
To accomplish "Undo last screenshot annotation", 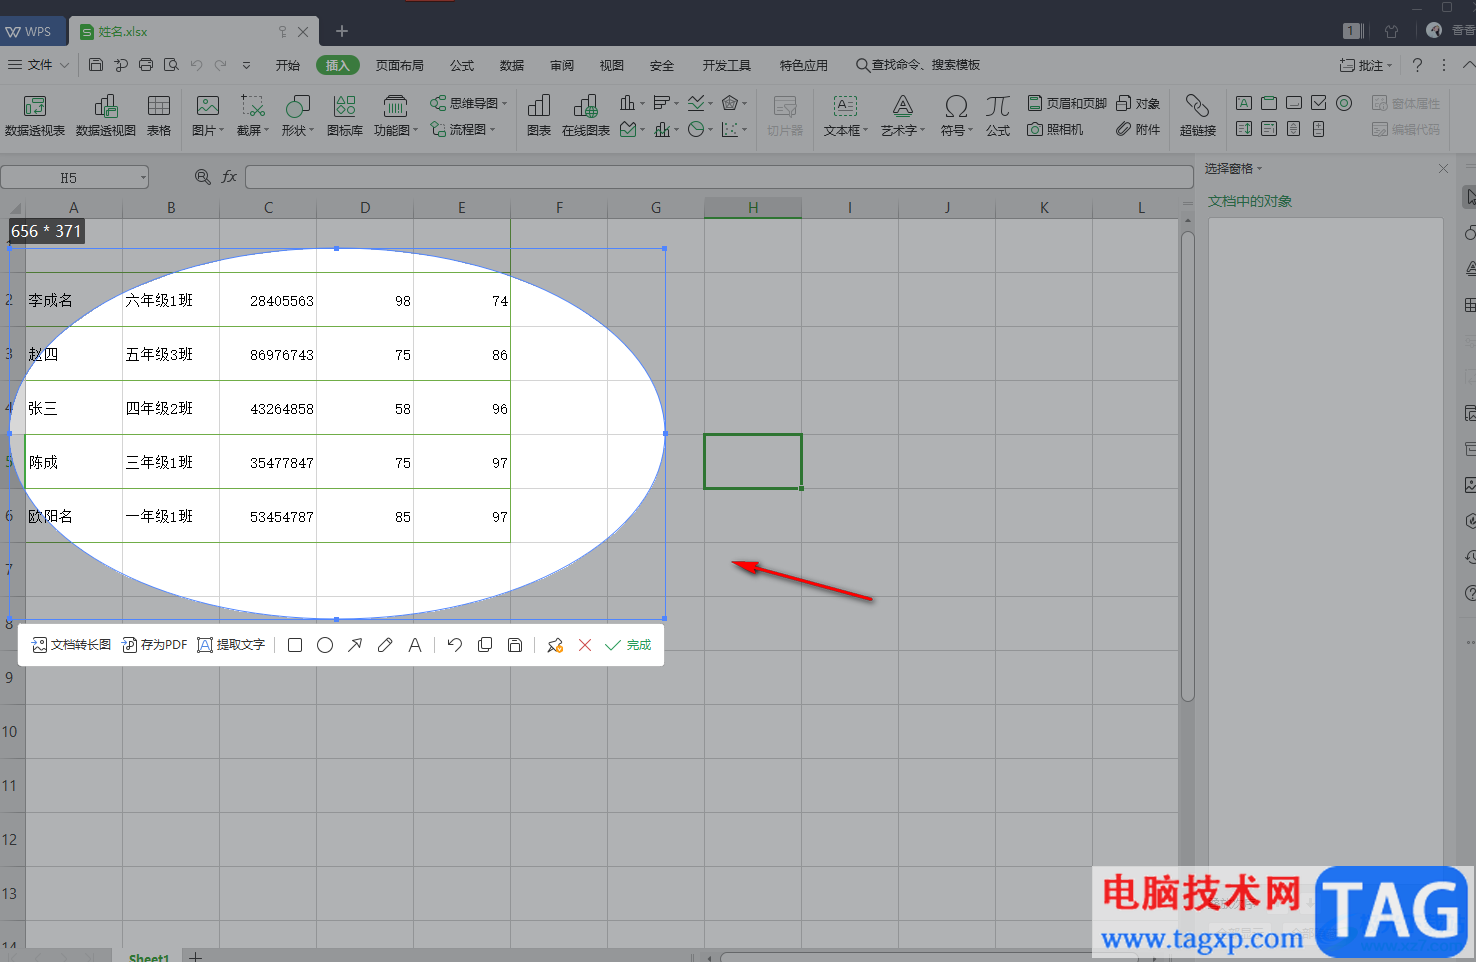I will click(x=455, y=645).
